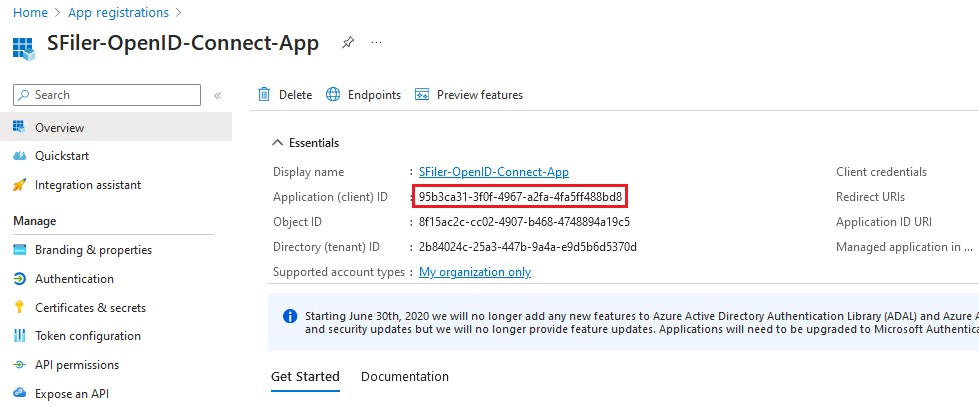
Task: Click the Application (client) ID label
Action: tap(330, 197)
